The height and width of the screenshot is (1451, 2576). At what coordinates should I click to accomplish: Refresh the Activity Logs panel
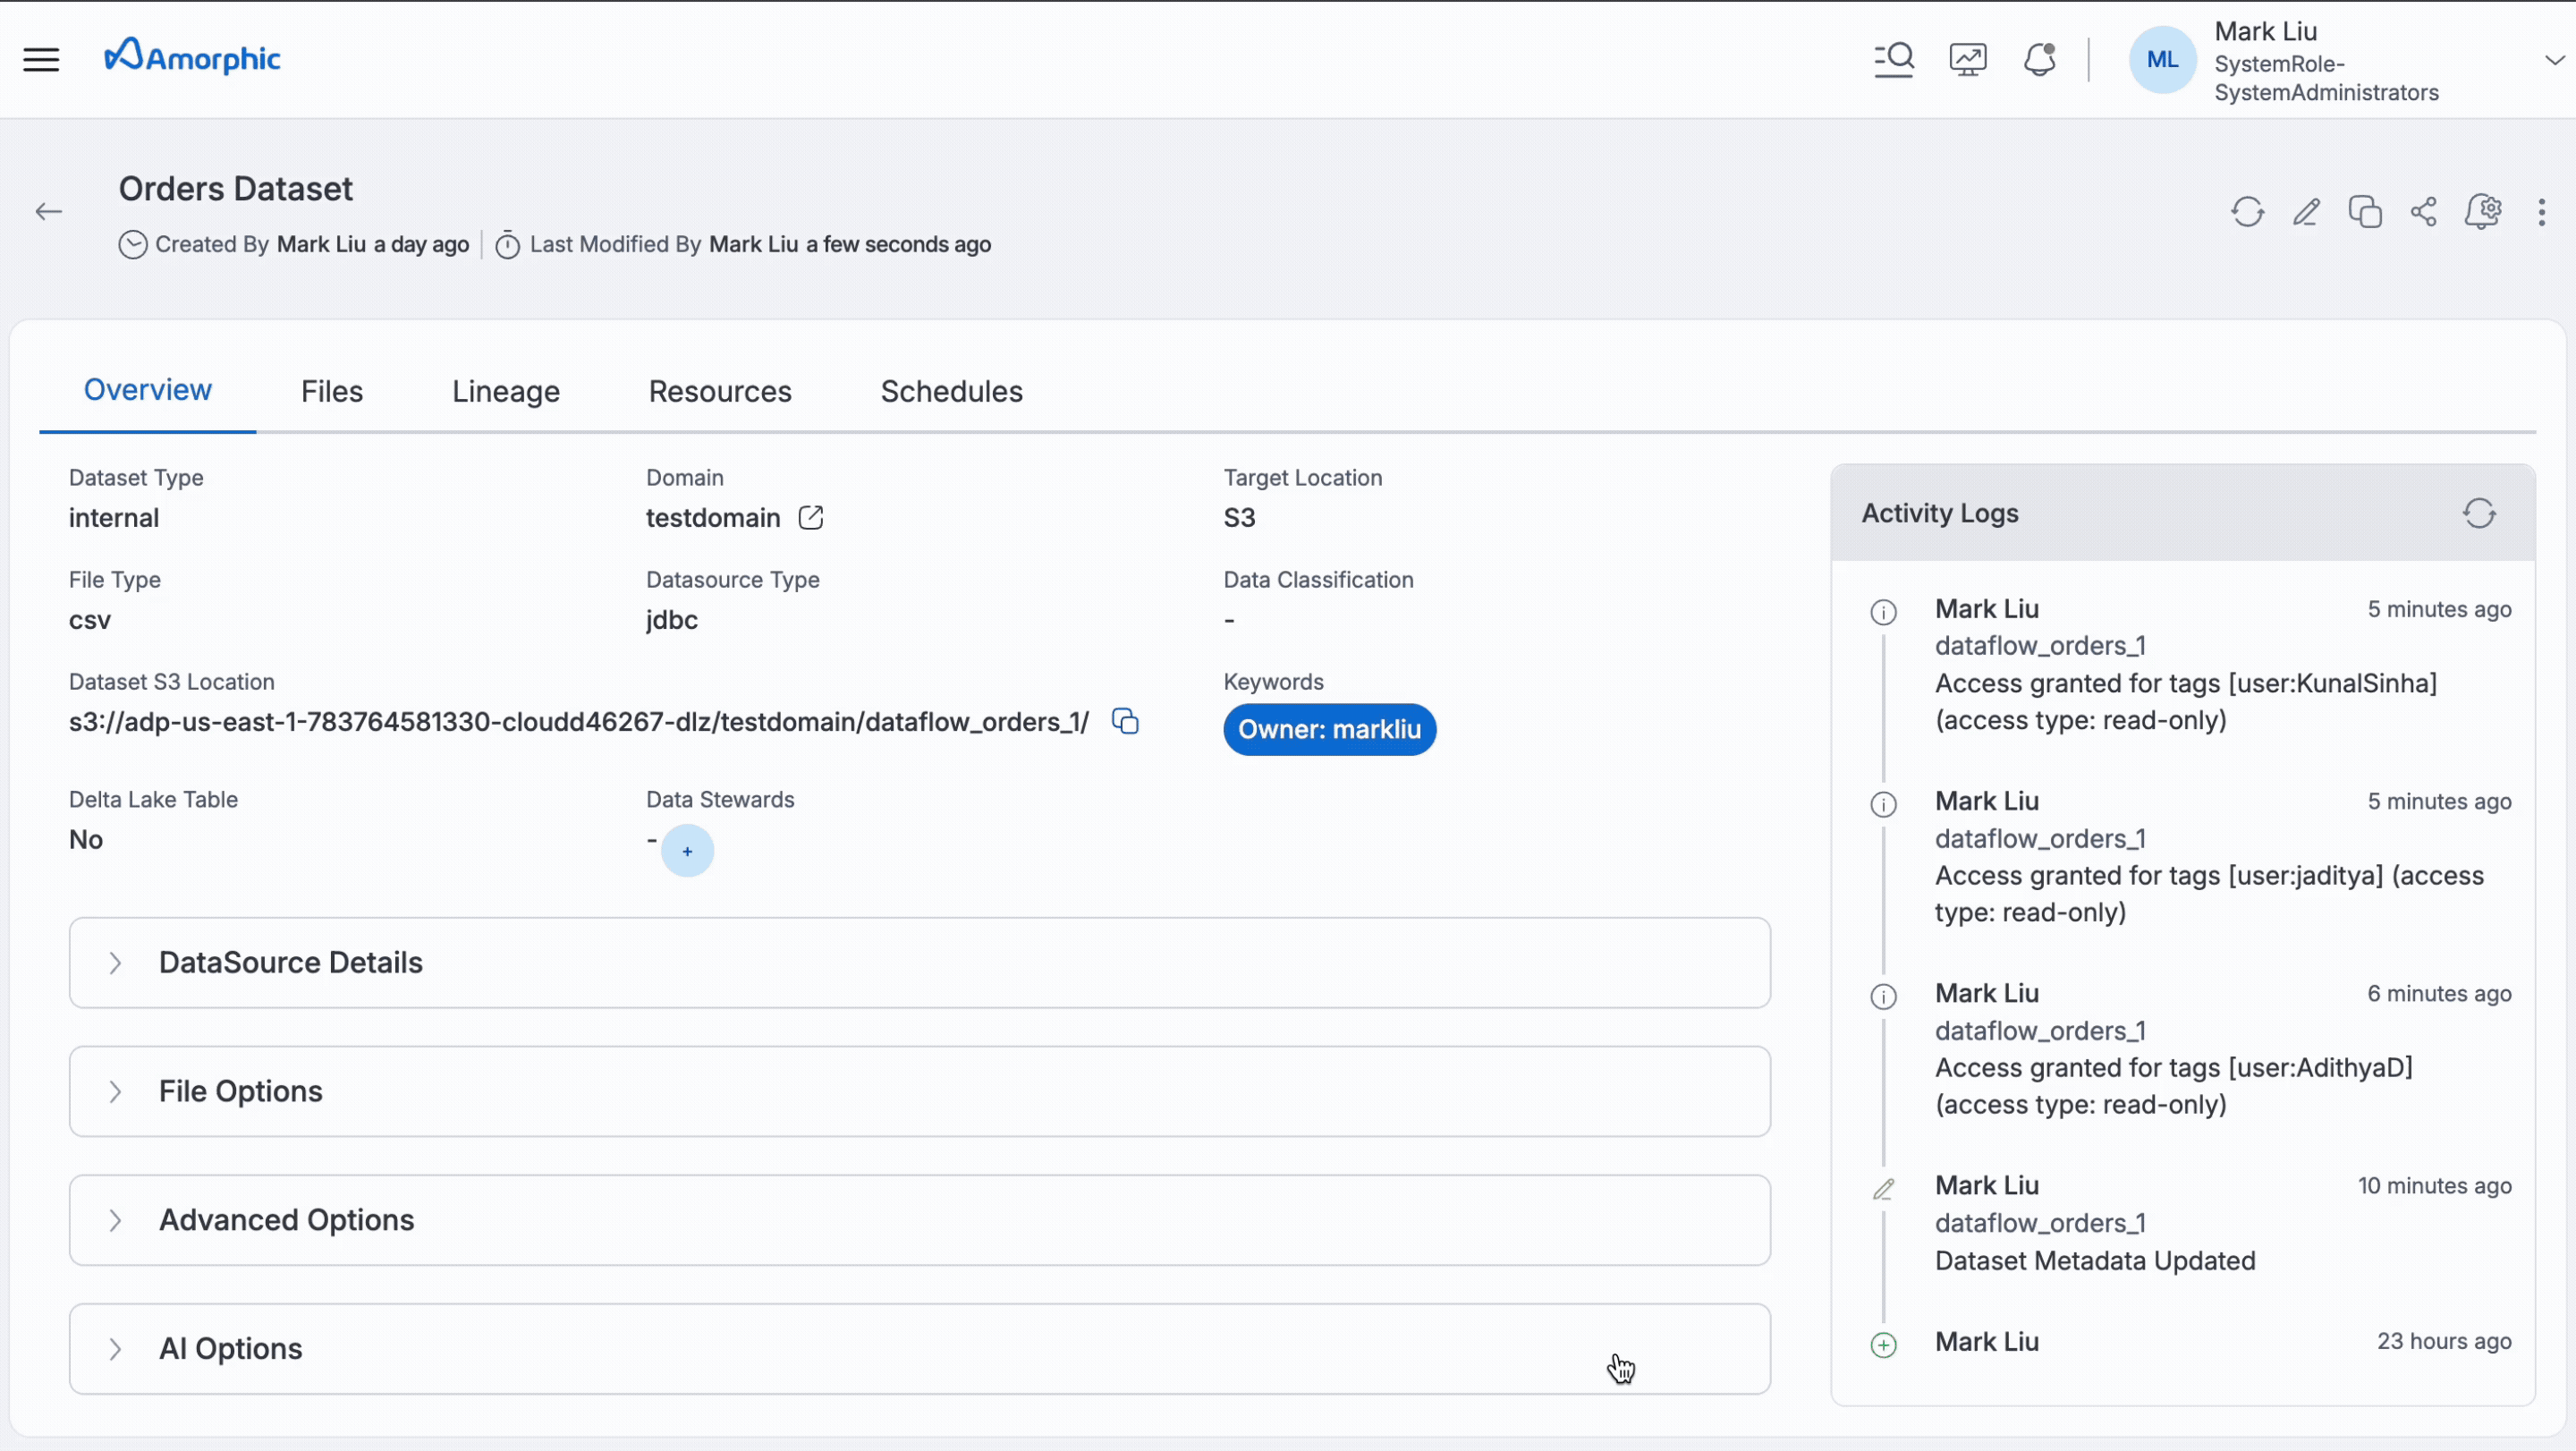(x=2480, y=513)
